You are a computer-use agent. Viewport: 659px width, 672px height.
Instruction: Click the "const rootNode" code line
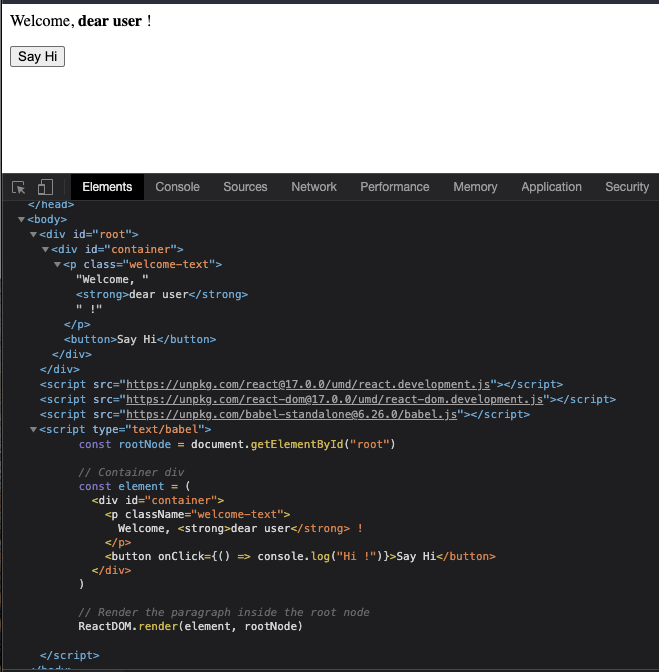coord(237,444)
